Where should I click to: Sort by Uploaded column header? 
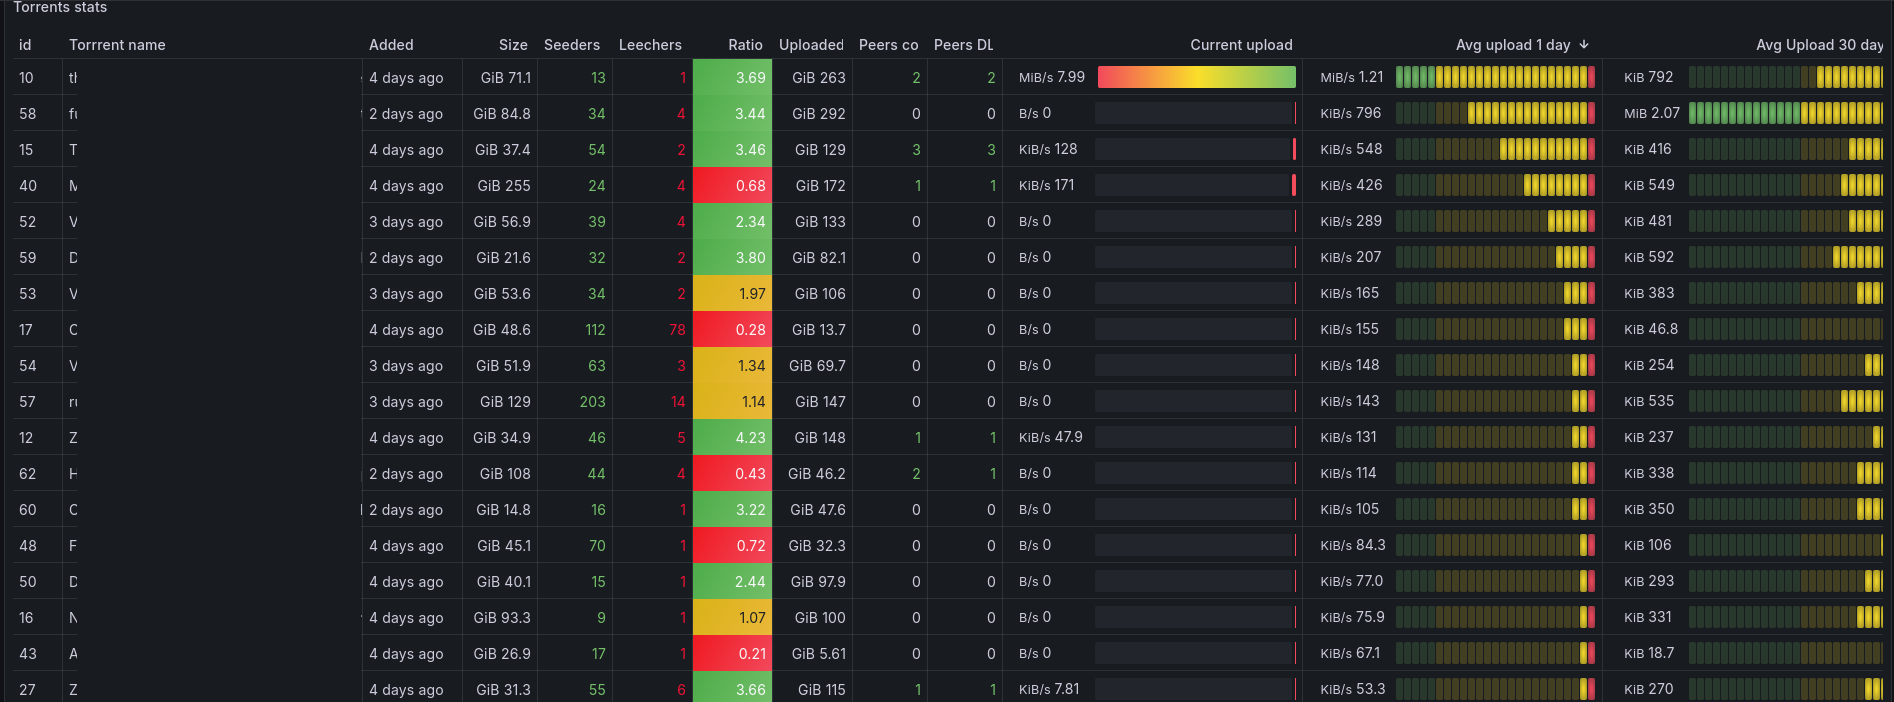811,45
